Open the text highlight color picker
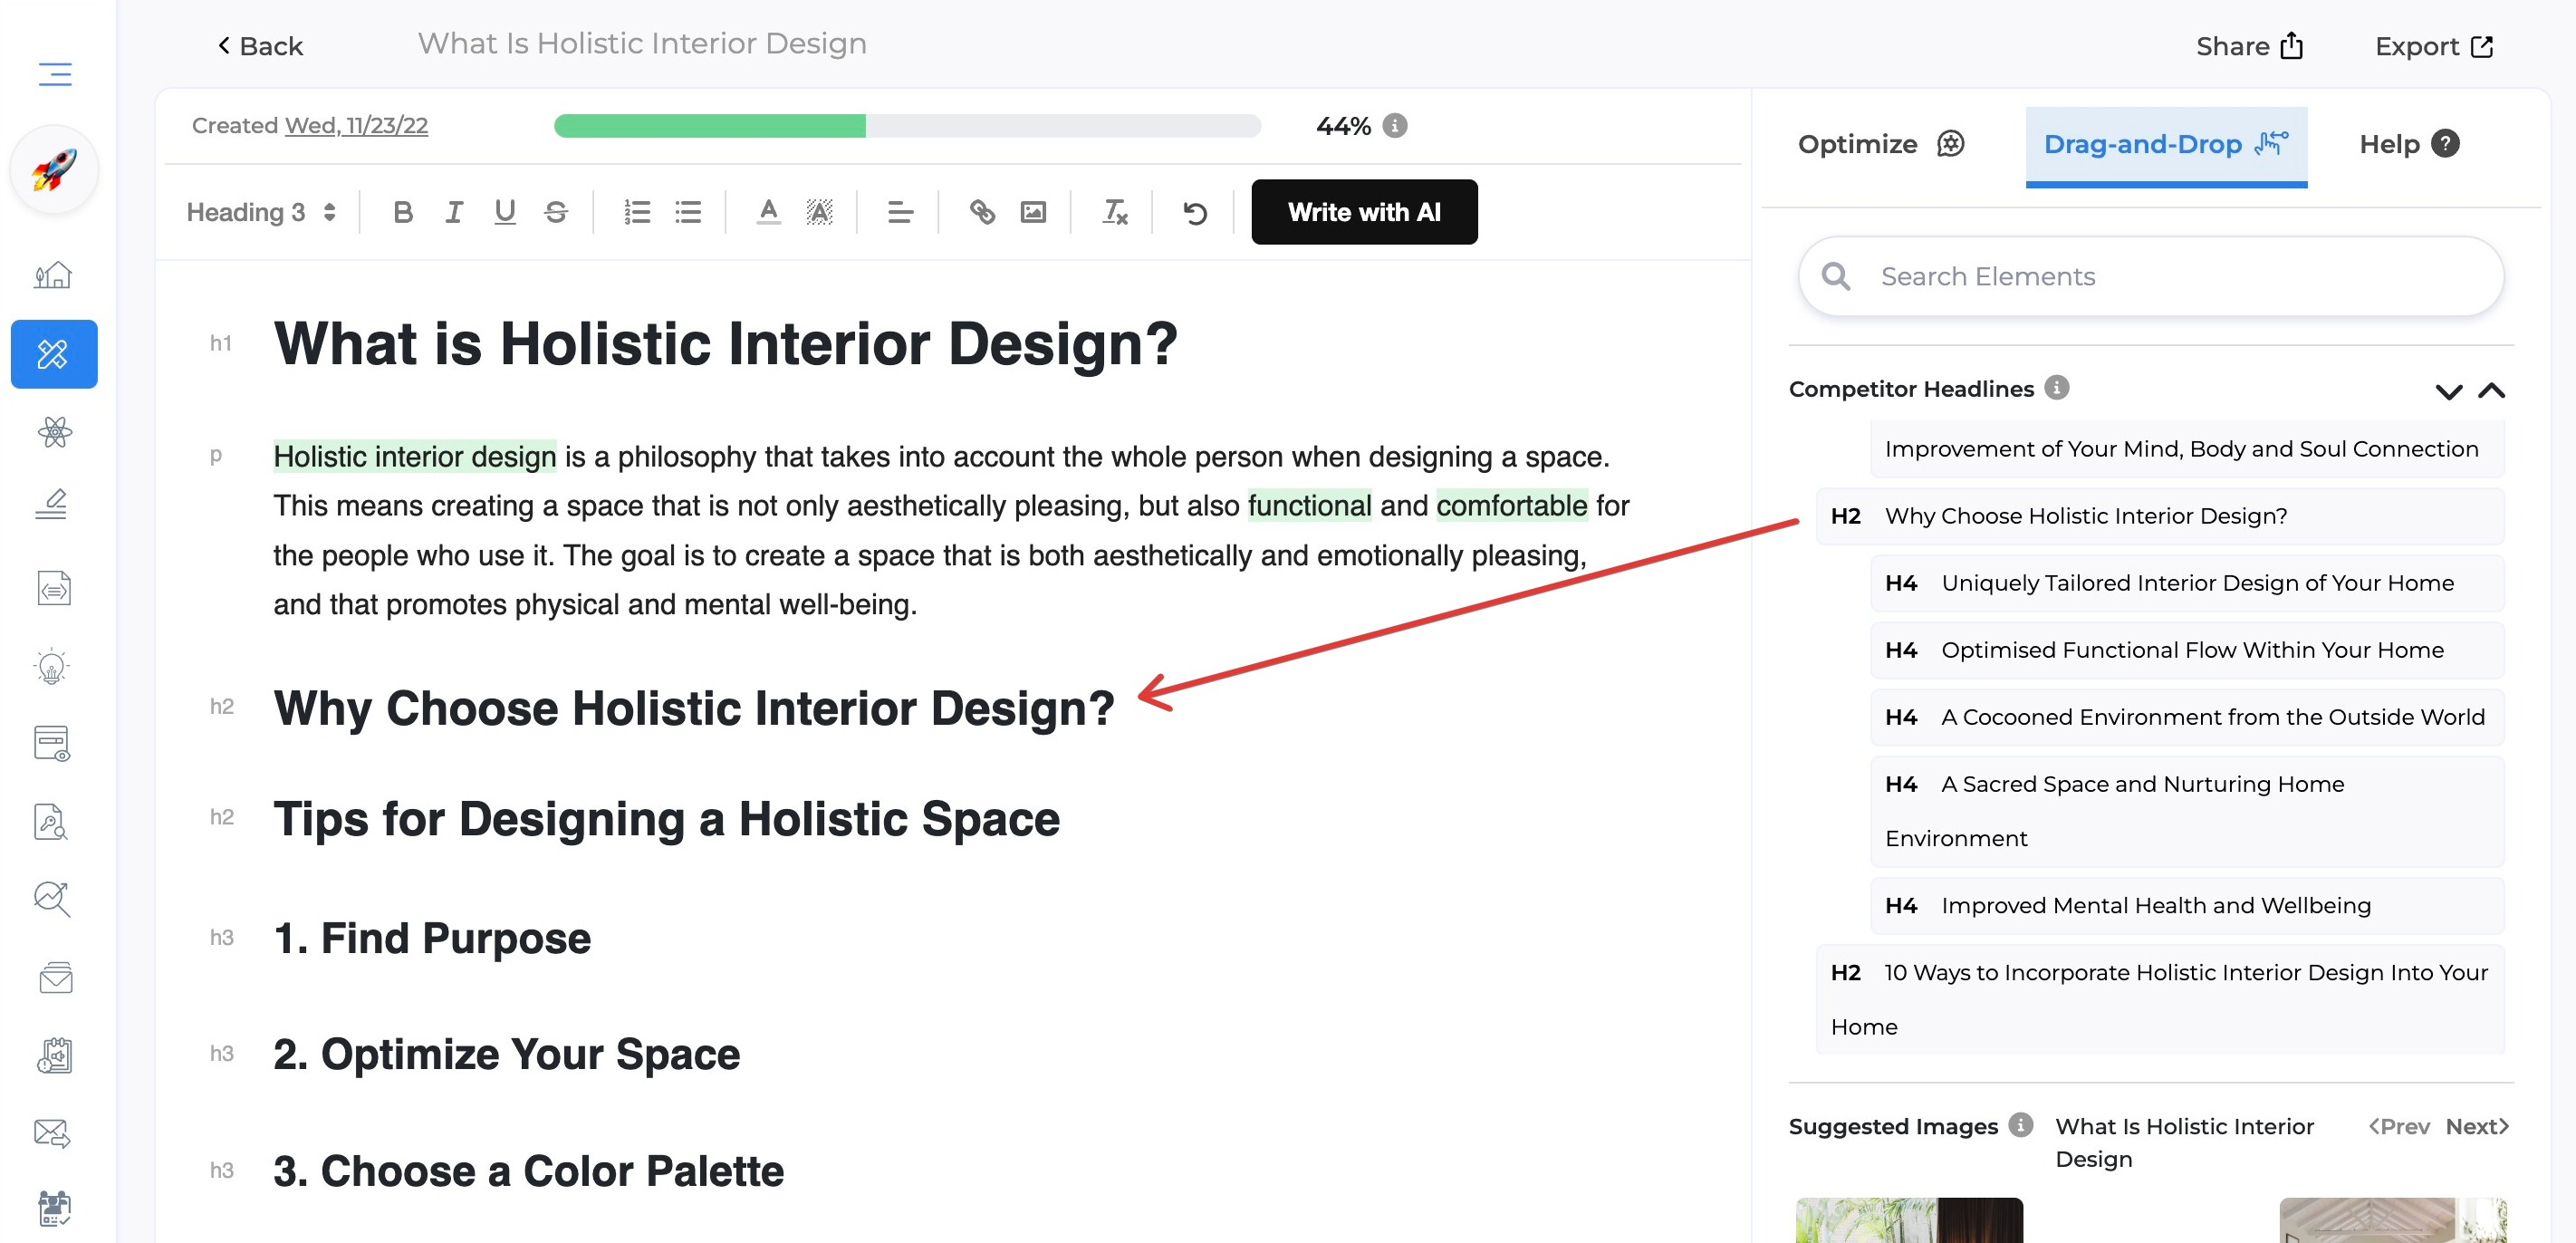The height and width of the screenshot is (1243, 2576). tap(819, 212)
